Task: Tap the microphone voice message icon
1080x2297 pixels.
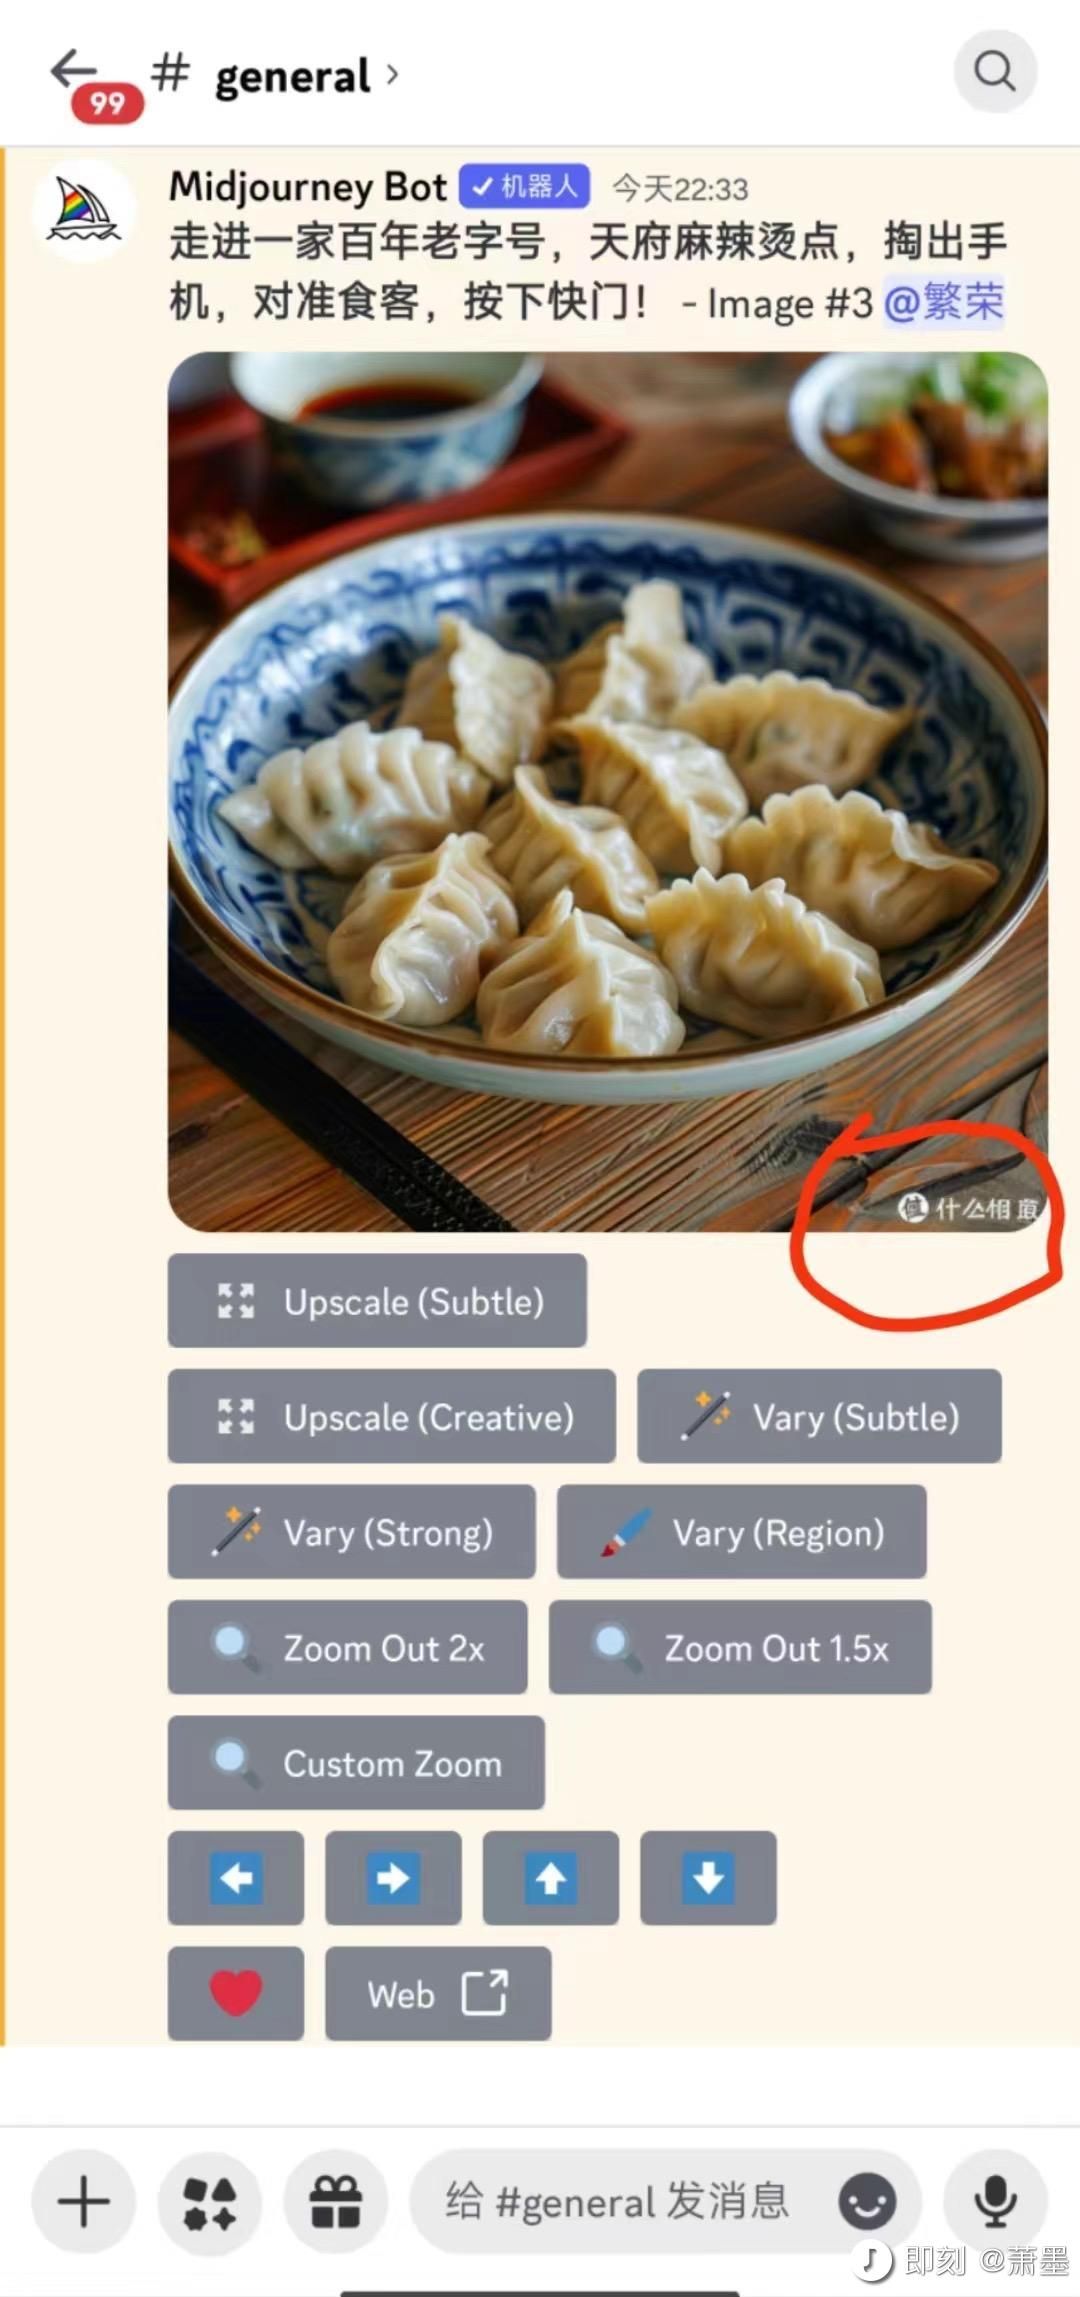Action: (996, 2202)
